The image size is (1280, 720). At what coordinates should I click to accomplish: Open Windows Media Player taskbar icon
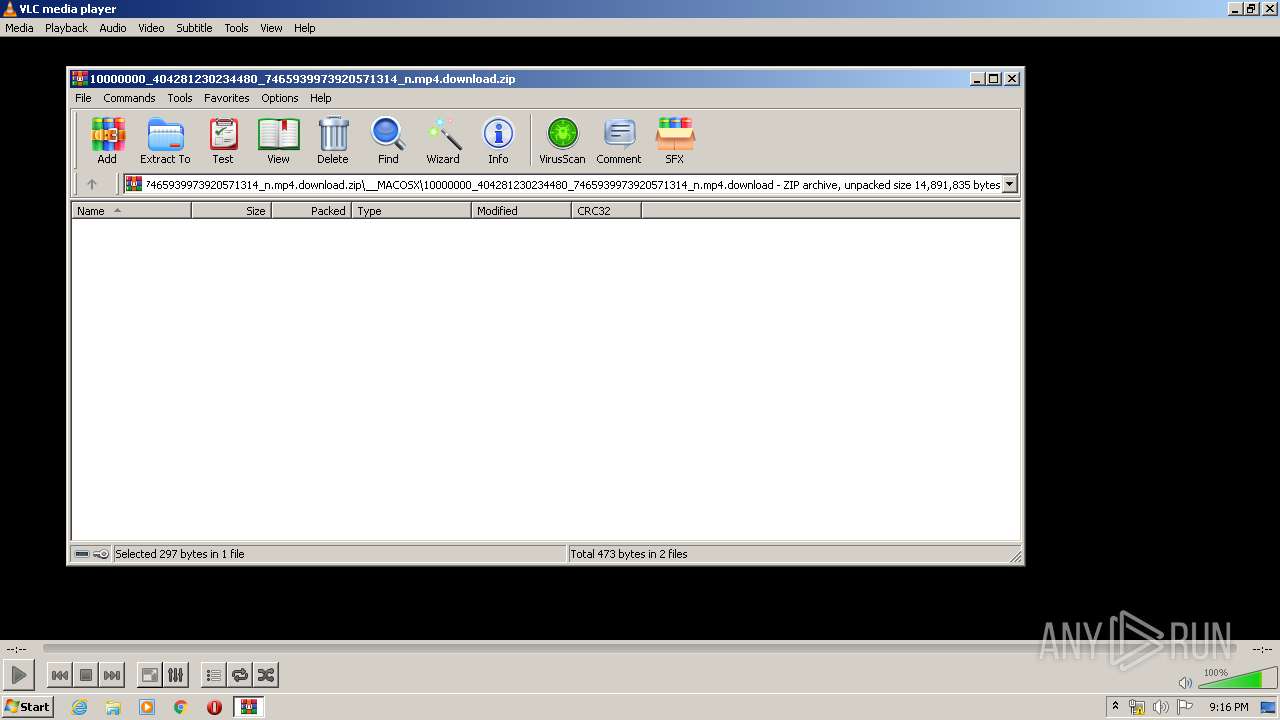tap(147, 707)
